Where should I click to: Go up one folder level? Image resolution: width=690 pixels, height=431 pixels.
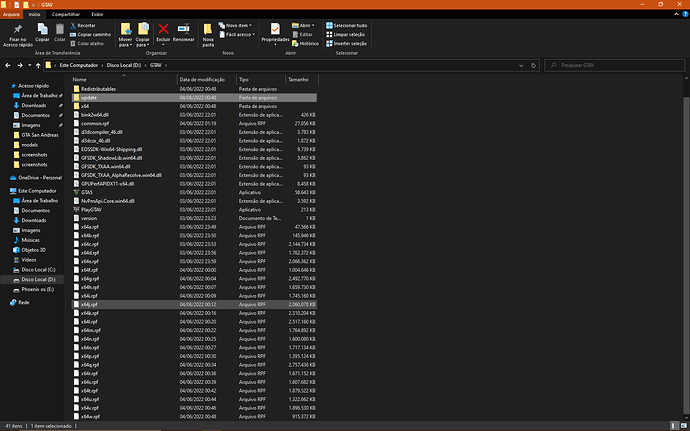pyautogui.click(x=38, y=65)
